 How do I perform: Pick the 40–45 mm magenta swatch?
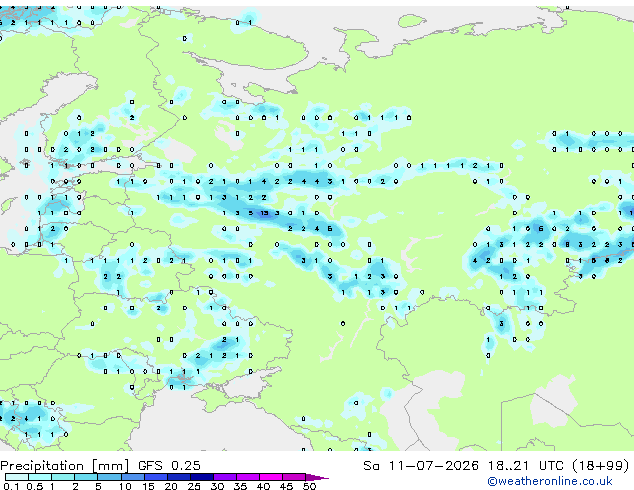(271, 477)
